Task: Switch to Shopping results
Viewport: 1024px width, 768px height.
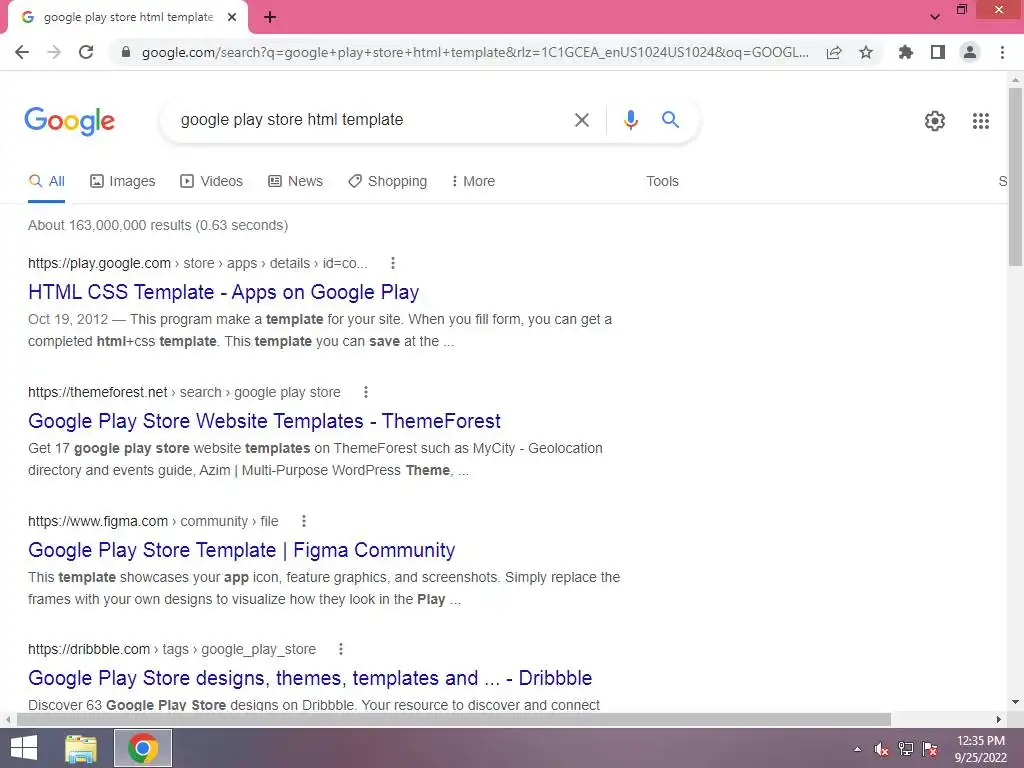Action: click(387, 182)
